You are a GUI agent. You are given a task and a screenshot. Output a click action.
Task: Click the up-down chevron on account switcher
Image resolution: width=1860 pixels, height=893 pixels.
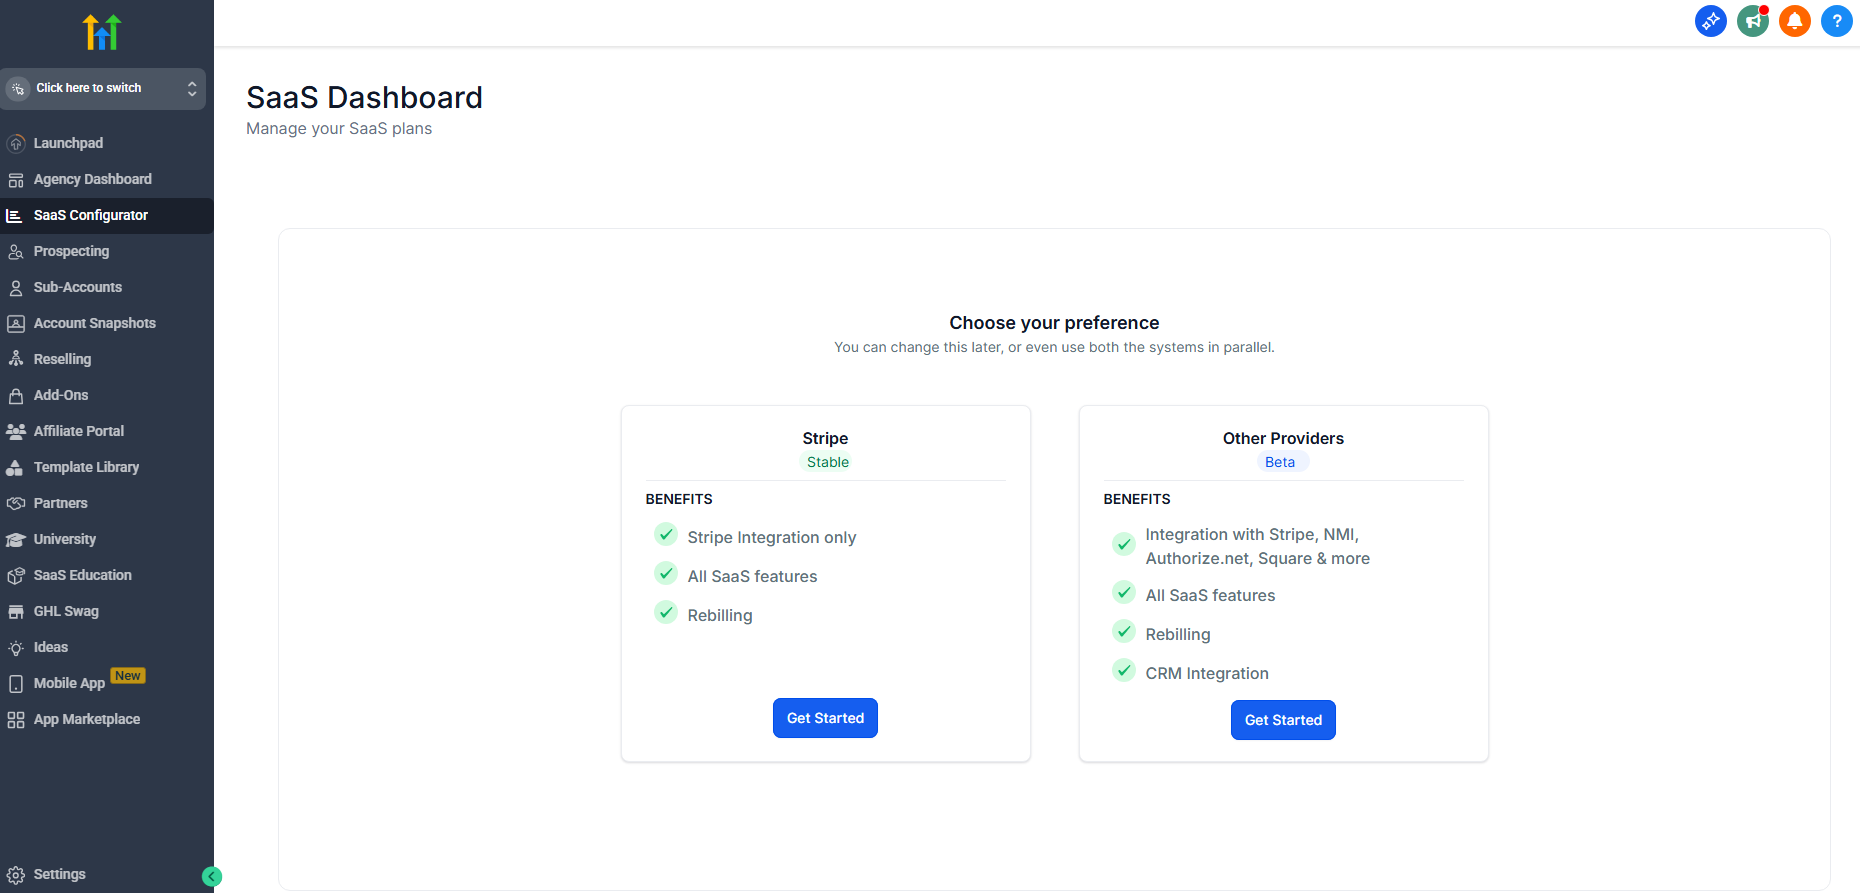click(x=192, y=89)
